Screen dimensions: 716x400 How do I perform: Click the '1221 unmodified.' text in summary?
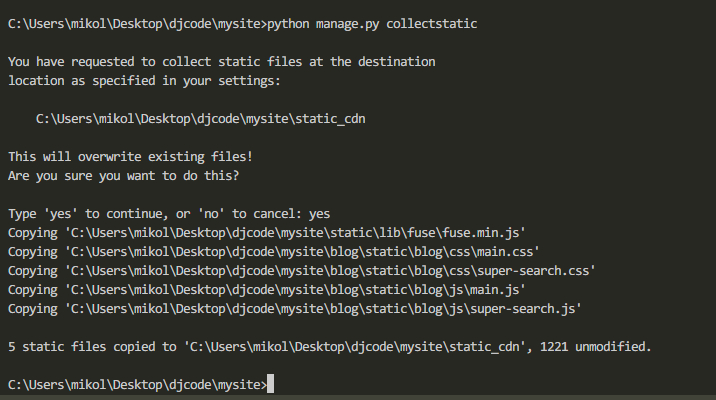tap(595, 347)
